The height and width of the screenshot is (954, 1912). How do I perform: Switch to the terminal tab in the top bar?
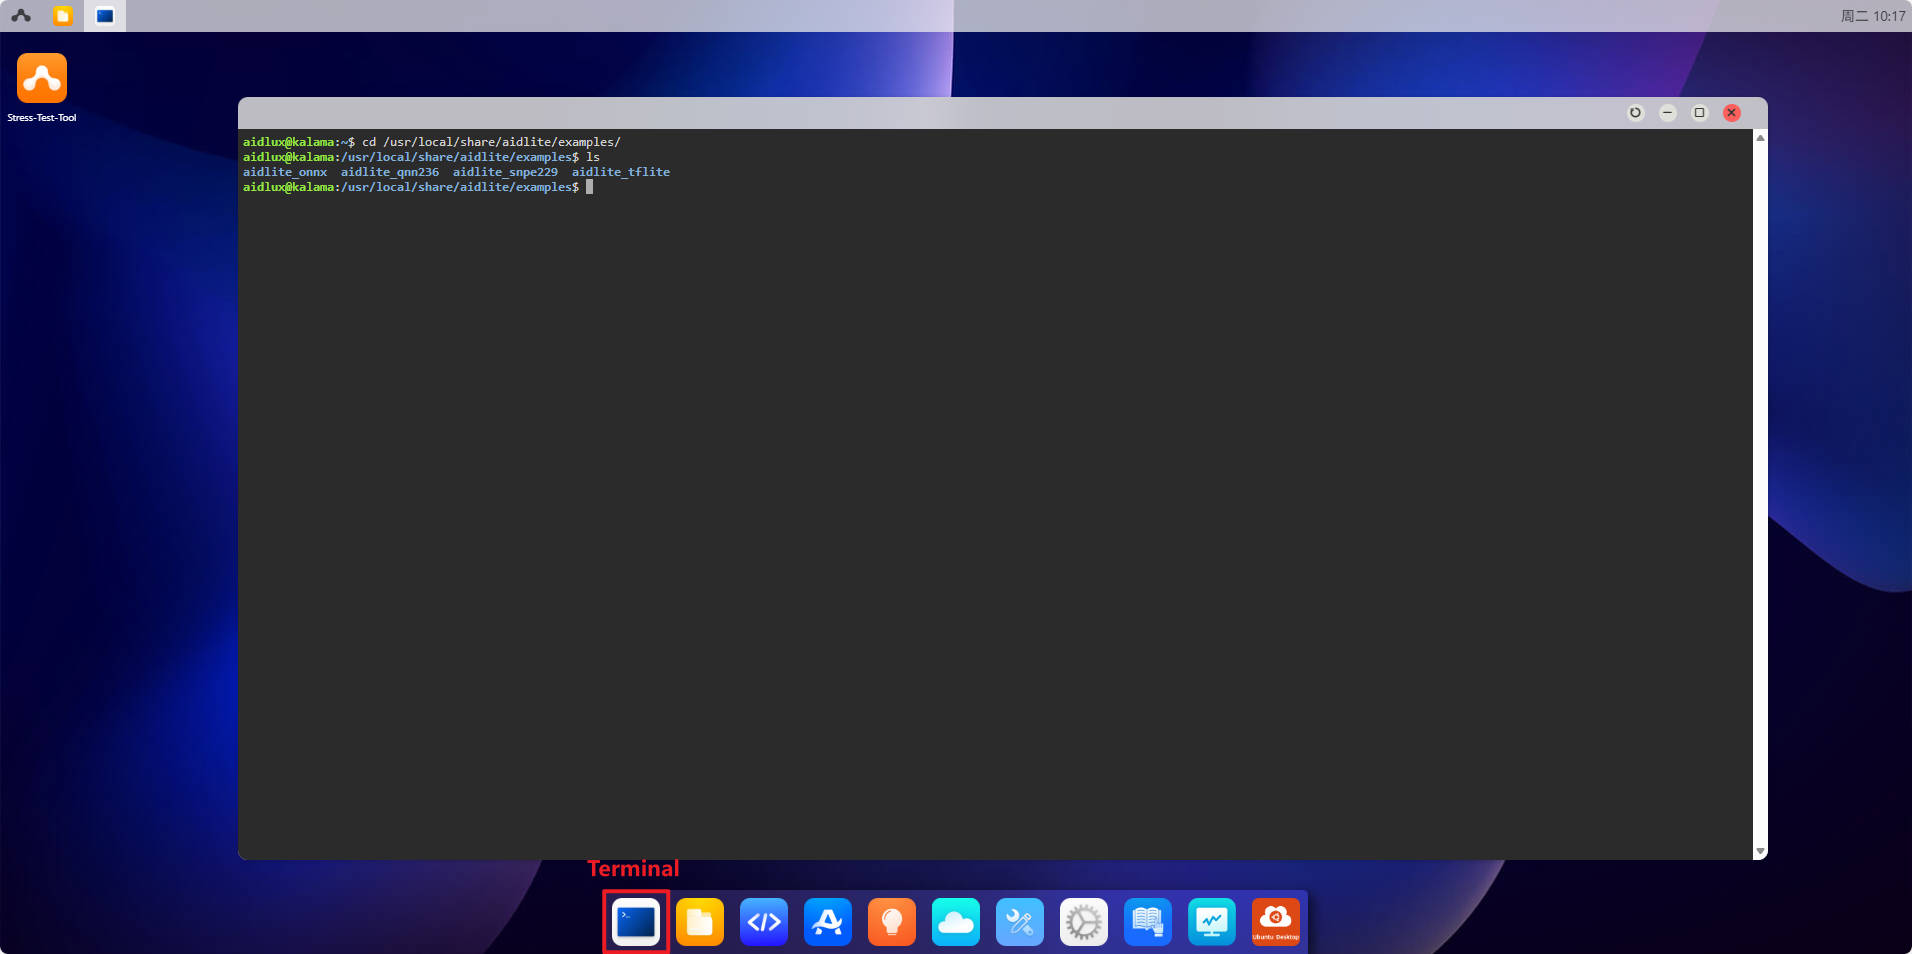coord(105,16)
